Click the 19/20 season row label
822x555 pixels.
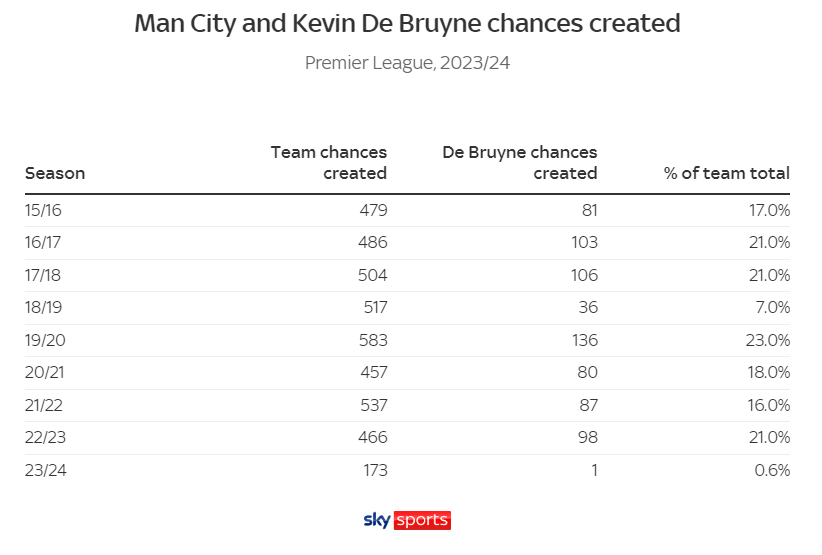[x=45, y=340]
